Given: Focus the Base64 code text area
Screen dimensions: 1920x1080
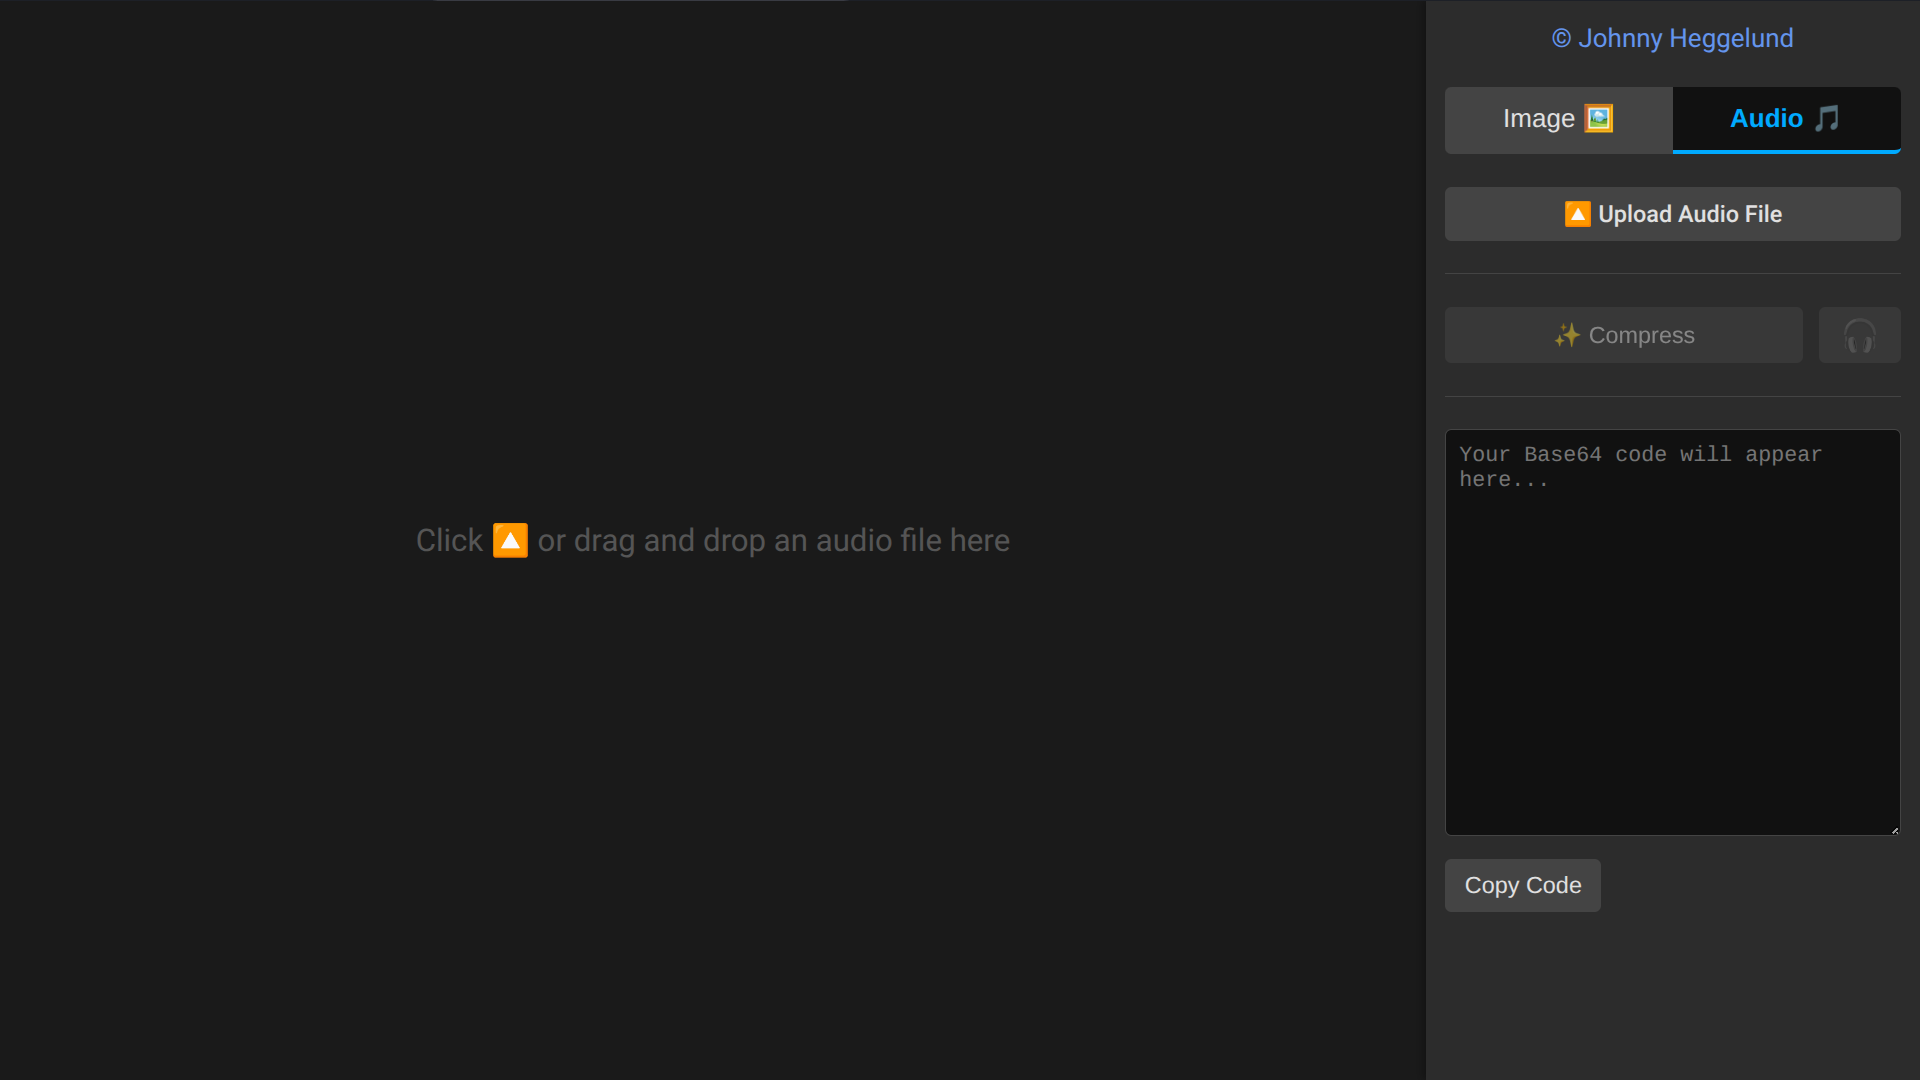Looking at the screenshot, I should [1672, 640].
